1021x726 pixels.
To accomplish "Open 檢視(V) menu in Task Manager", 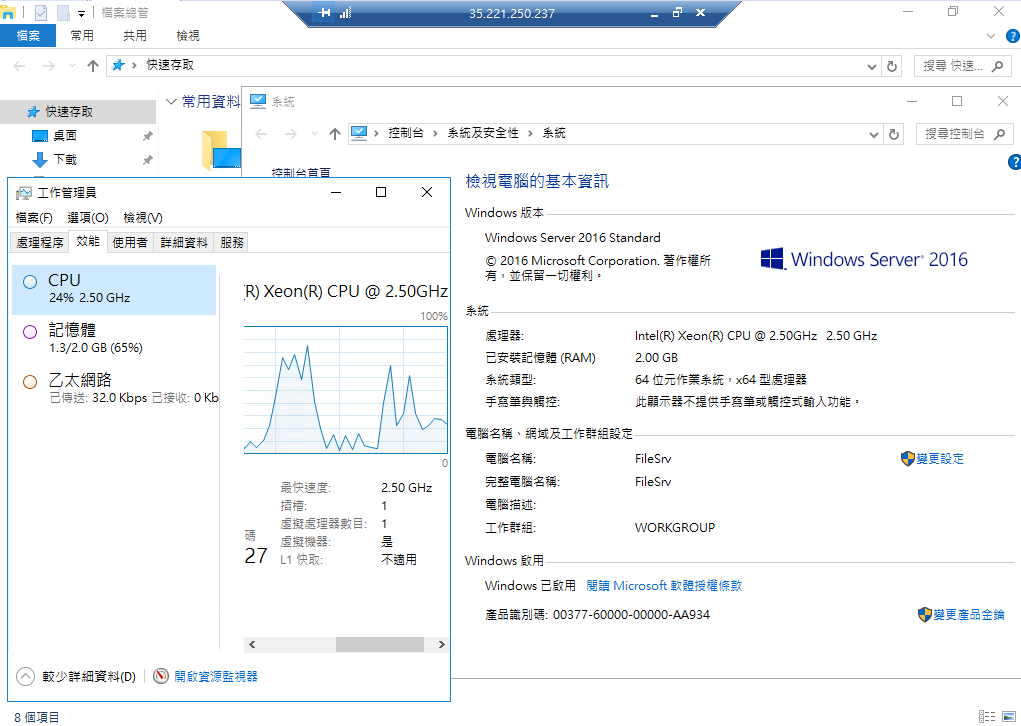I will pyautogui.click(x=143, y=217).
